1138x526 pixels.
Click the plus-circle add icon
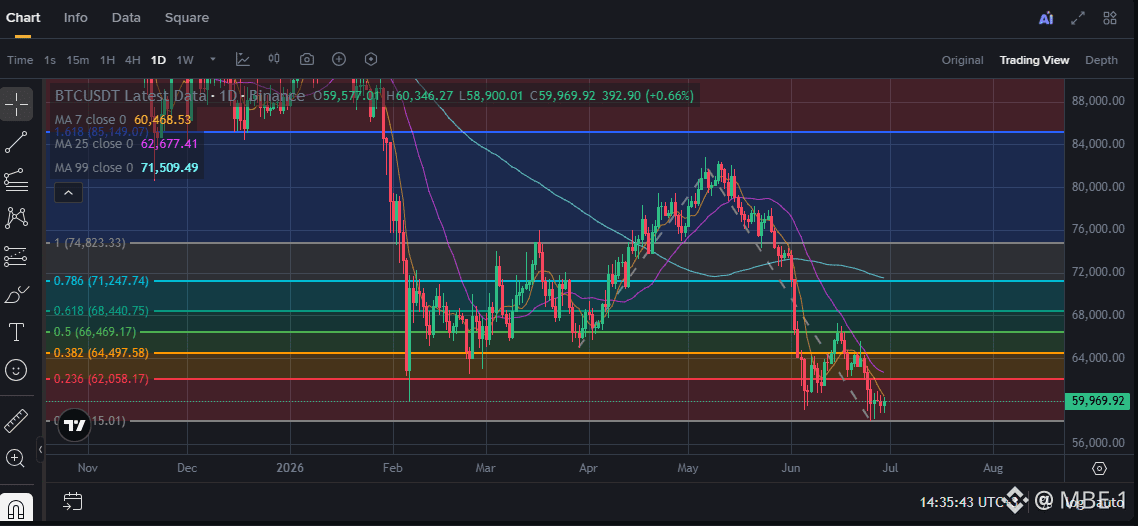click(339, 59)
